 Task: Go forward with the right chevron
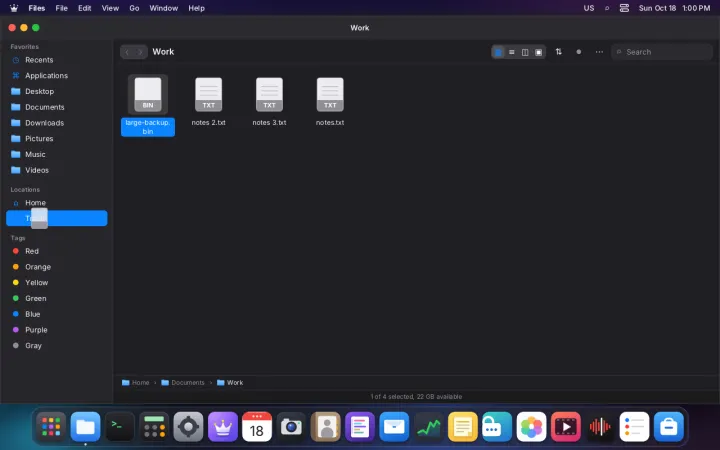tap(141, 52)
